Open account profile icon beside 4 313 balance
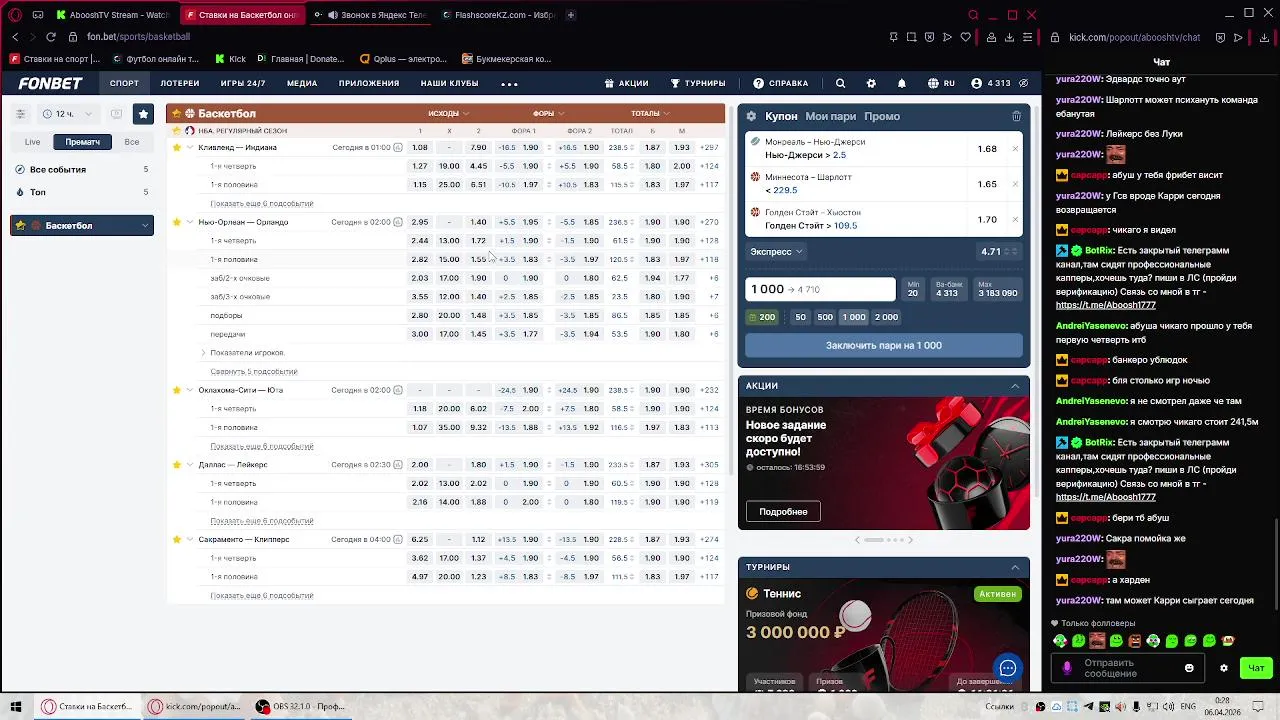This screenshot has width=1280, height=720. click(976, 84)
